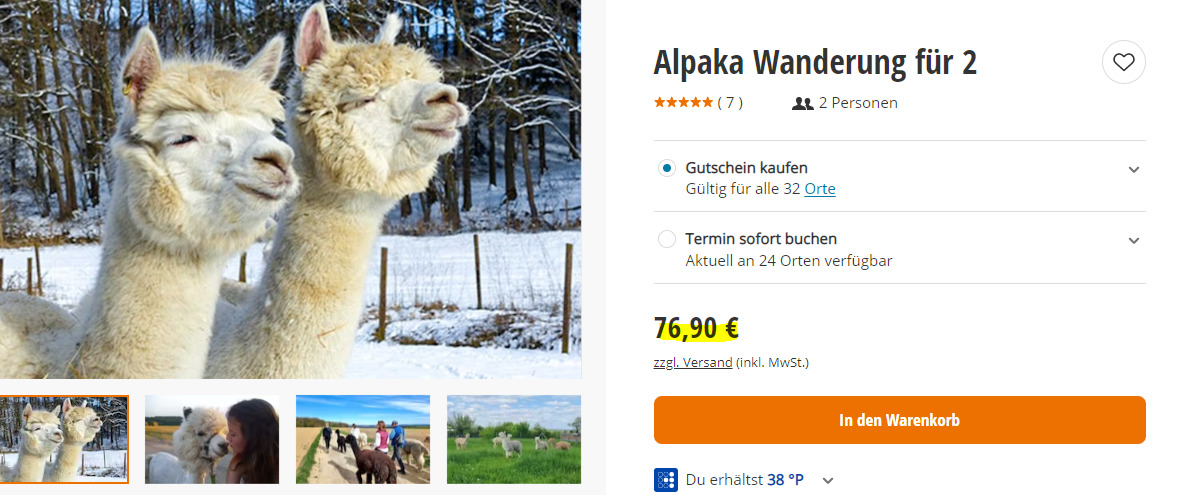Click the main alpaca product image
Viewport: 1190px width, 495px height.
click(291, 189)
